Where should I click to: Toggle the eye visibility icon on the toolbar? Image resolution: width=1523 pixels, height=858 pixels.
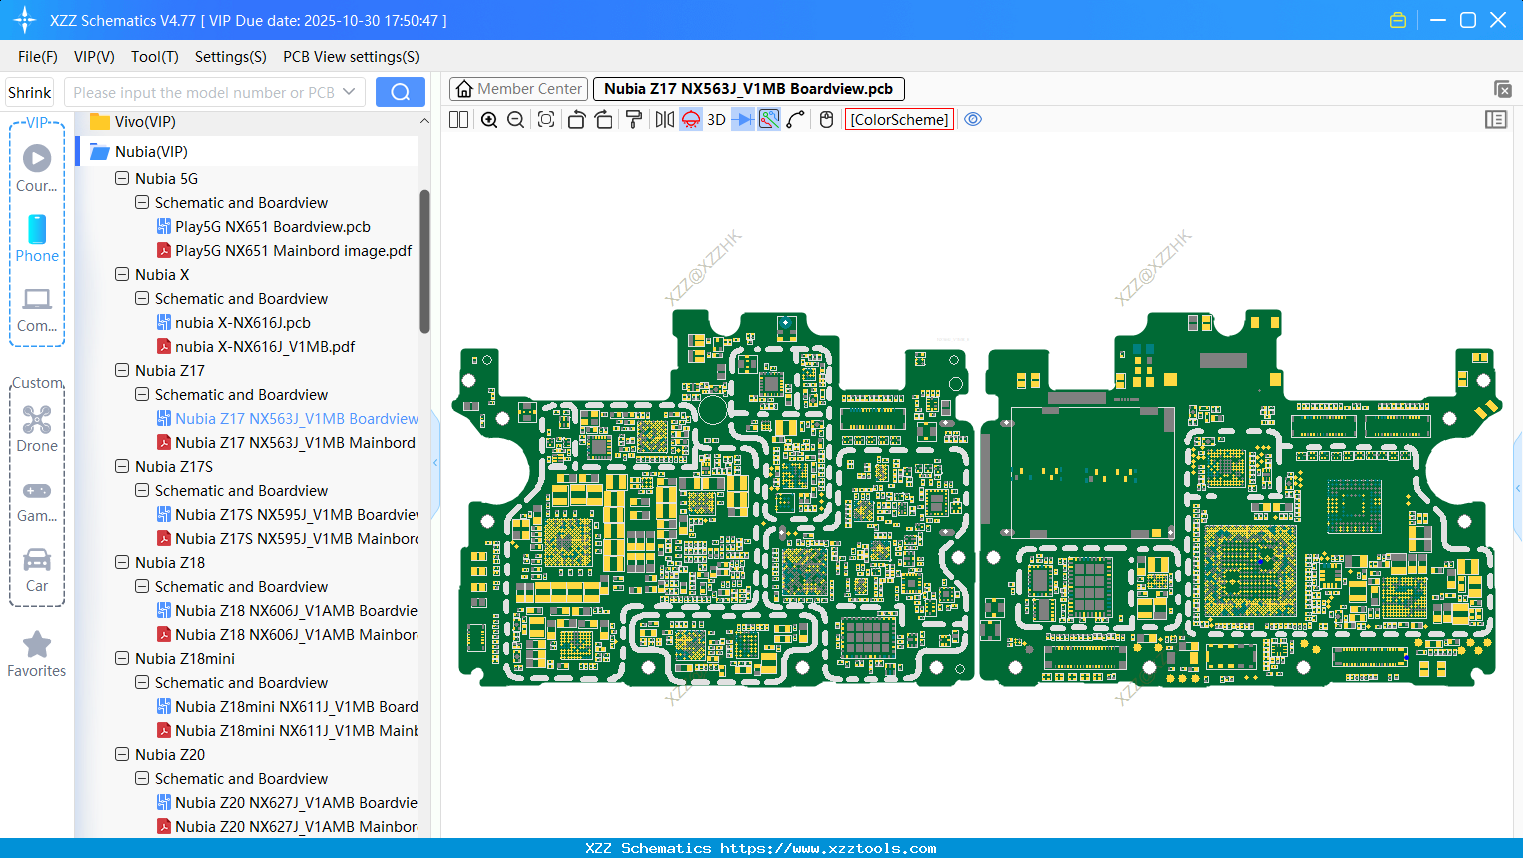[x=973, y=119]
